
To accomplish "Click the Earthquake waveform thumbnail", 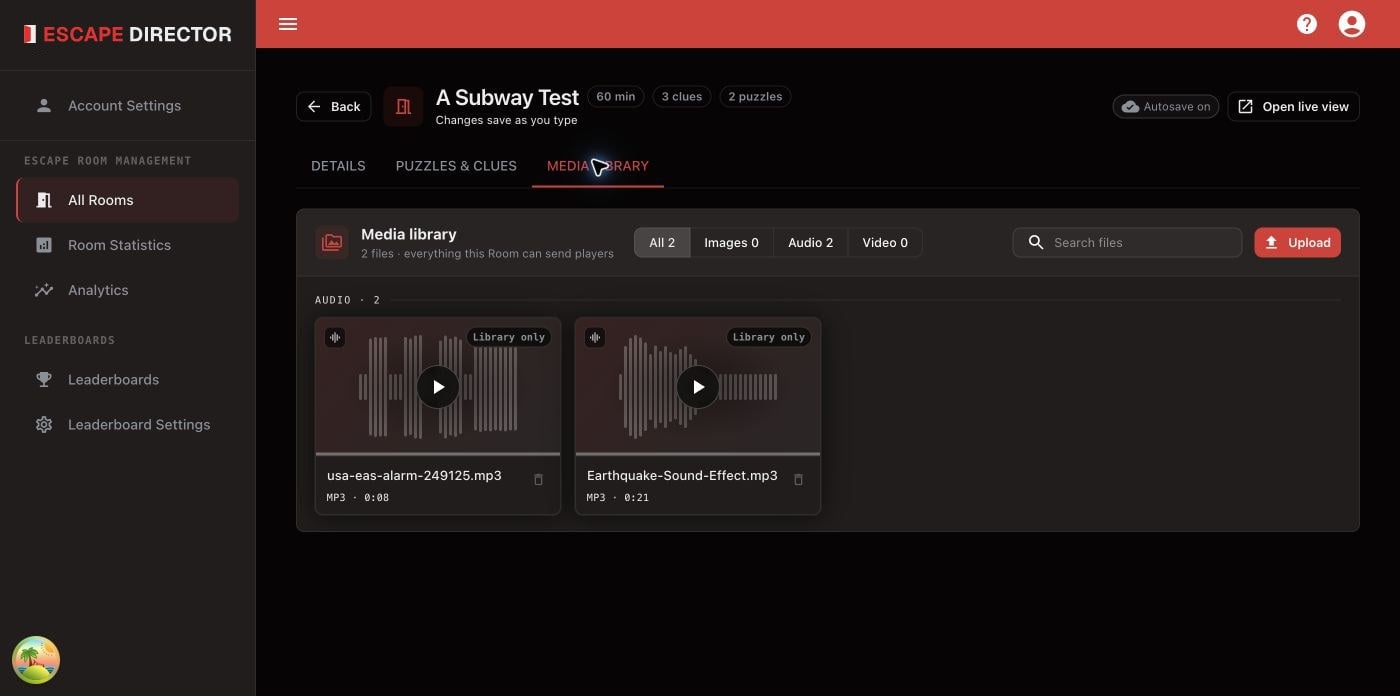I will point(698,386).
